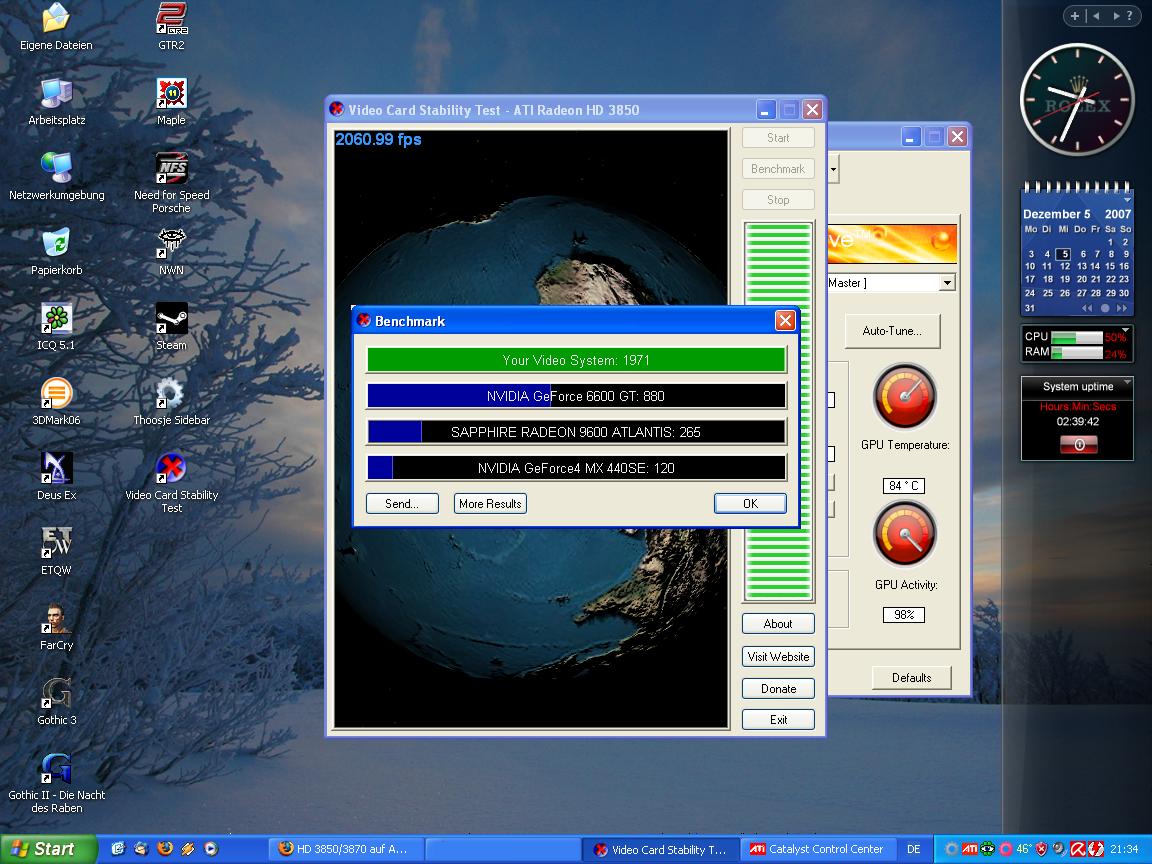Select day 12 in calendar gadget
This screenshot has width=1152, height=864.
coord(1064,266)
